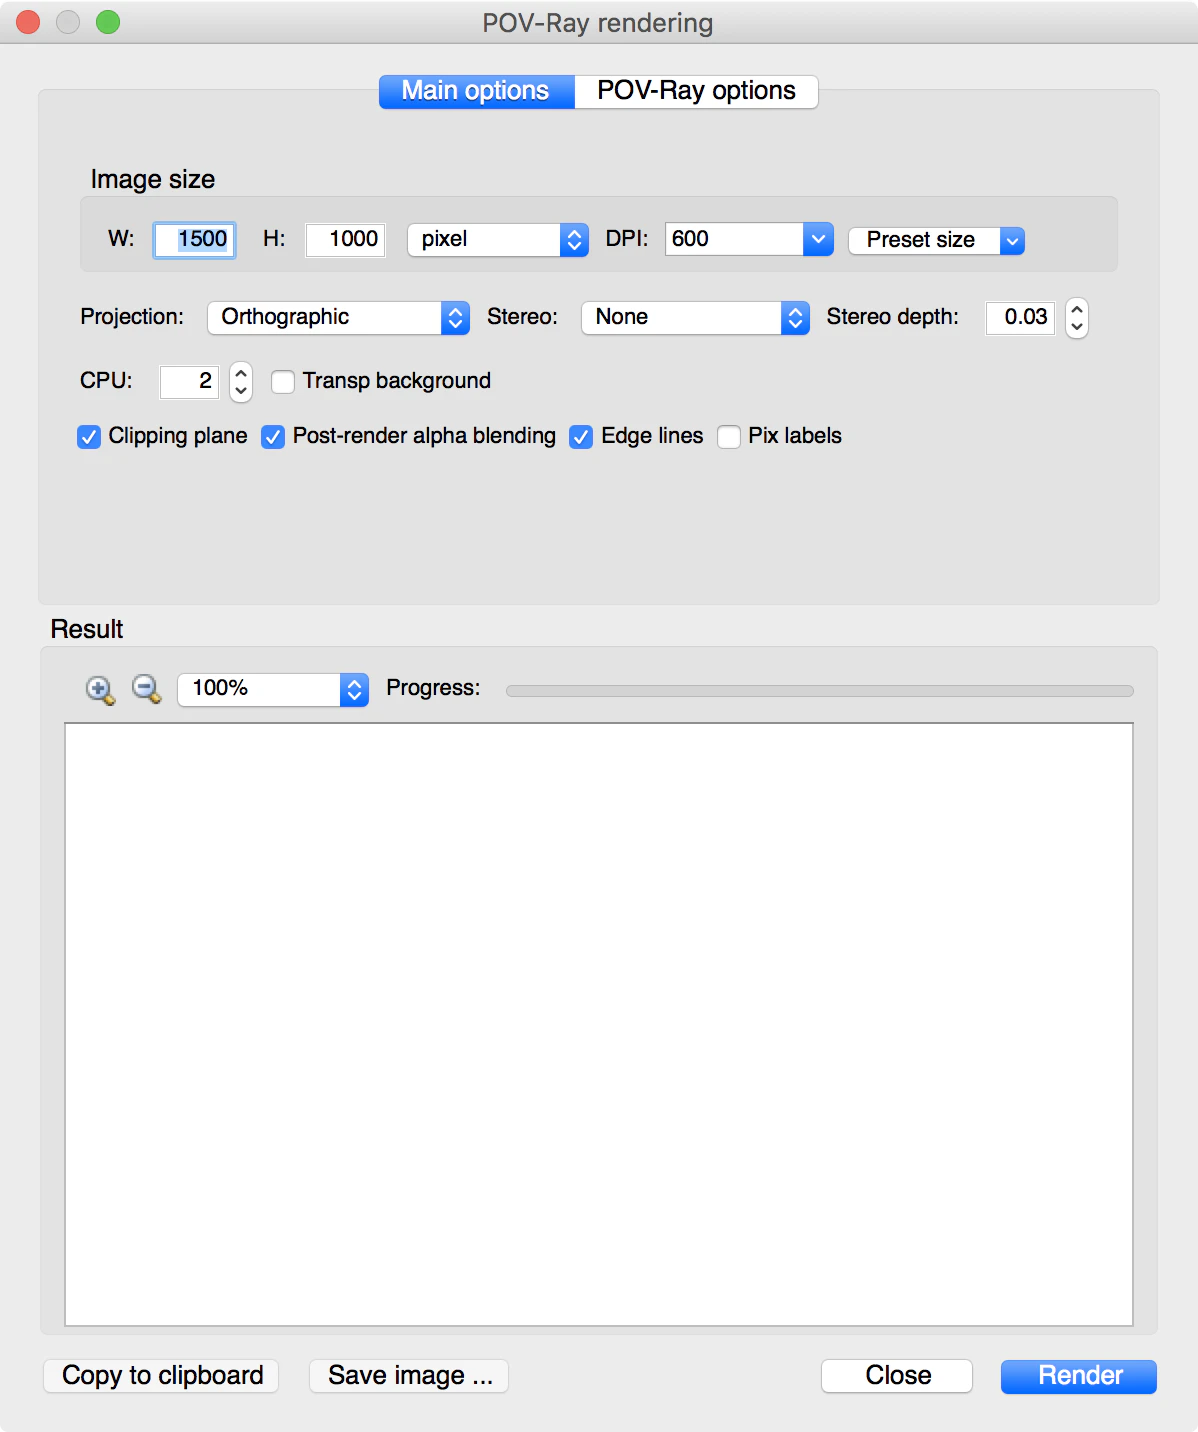This screenshot has width=1198, height=1432.
Task: Open the 100% zoom level dropdown
Action: pos(273,690)
